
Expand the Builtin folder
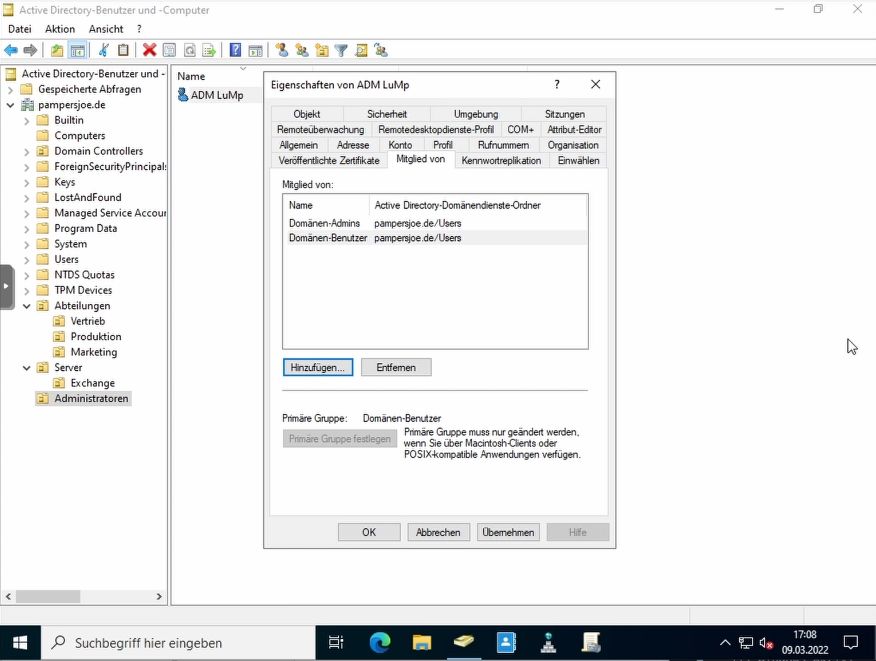click(26, 120)
